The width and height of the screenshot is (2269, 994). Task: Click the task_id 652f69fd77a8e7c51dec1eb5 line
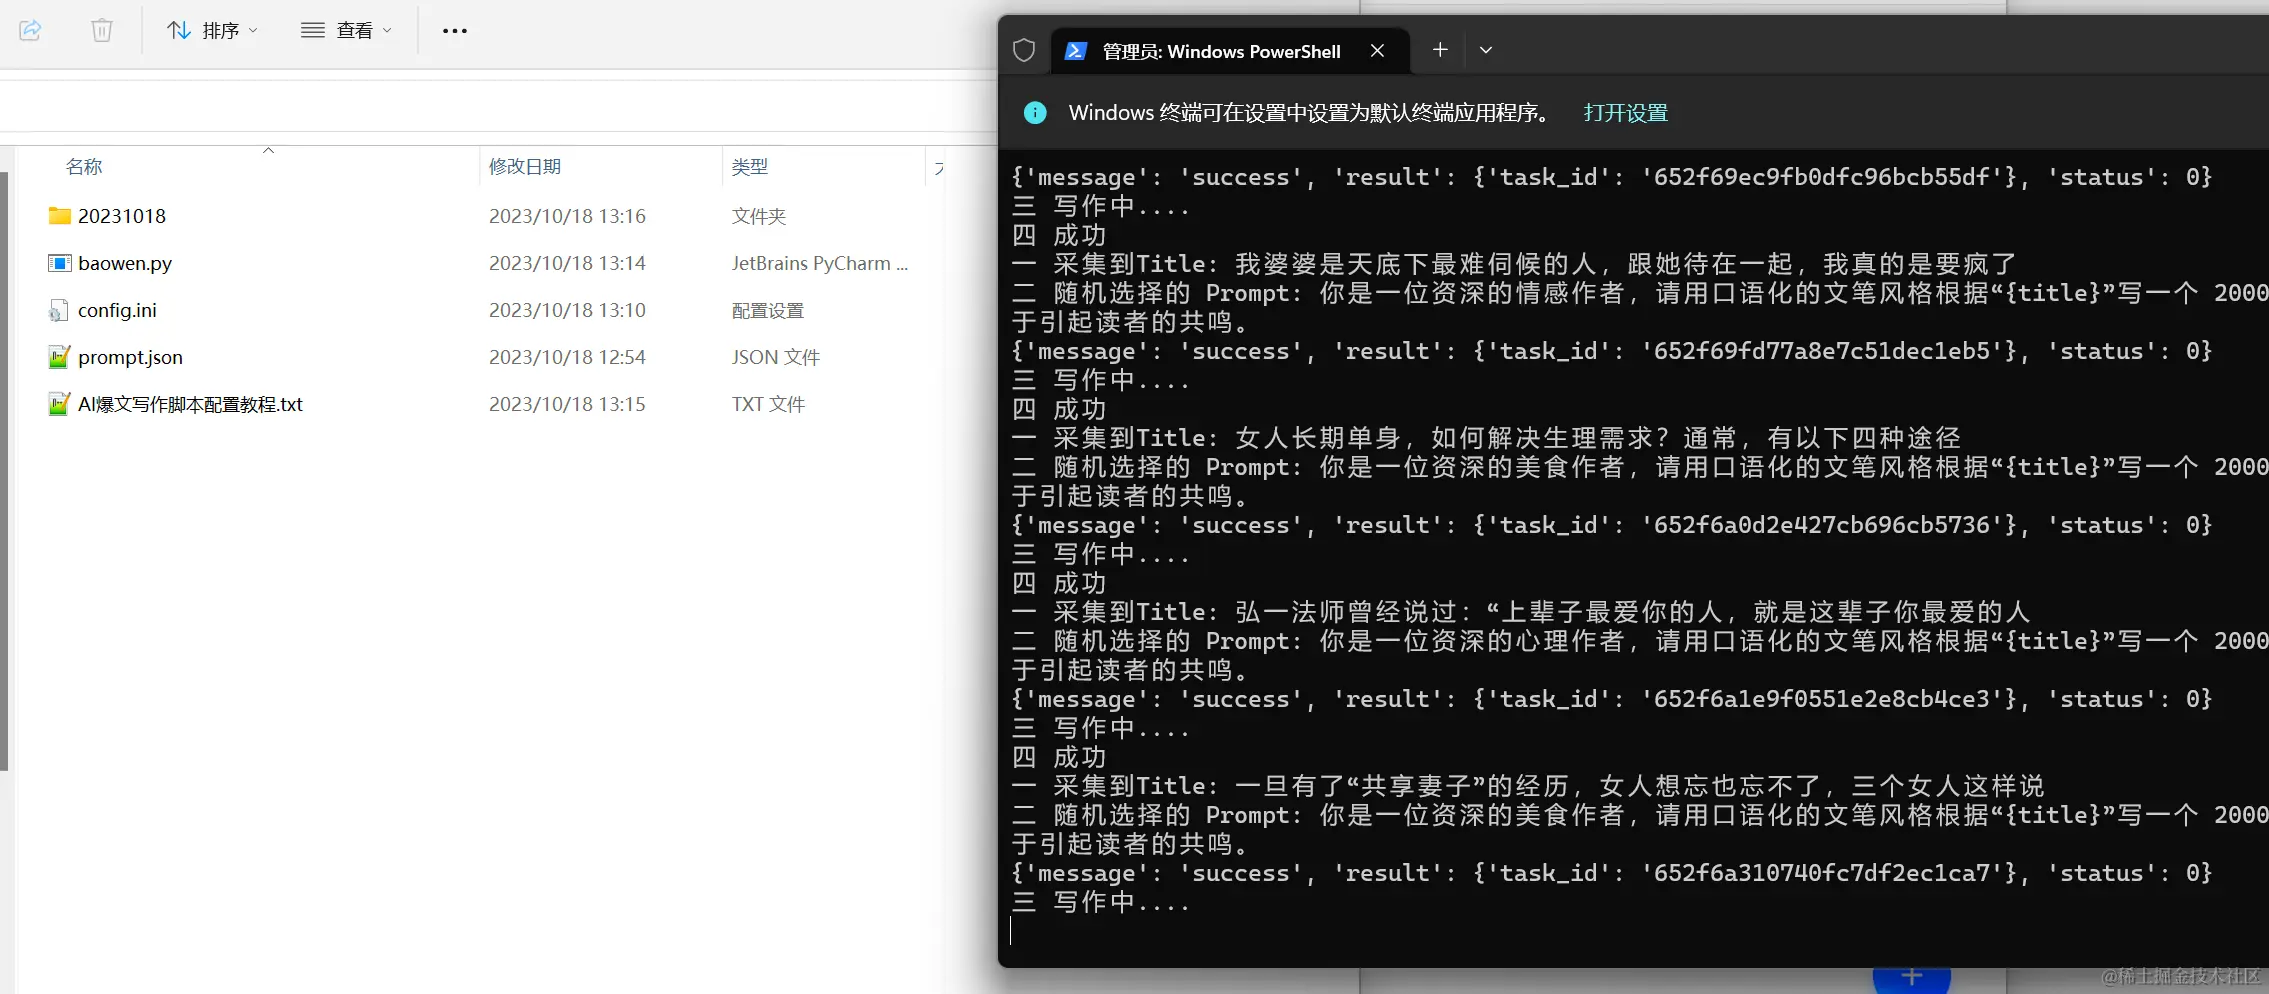1612,351
